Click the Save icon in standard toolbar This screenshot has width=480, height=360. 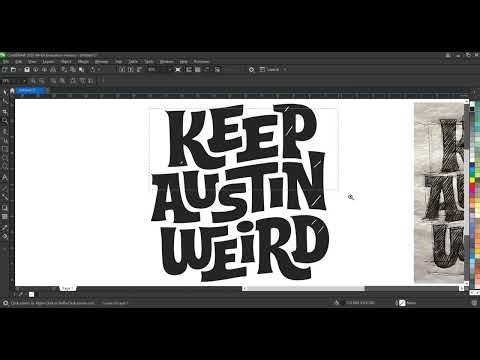point(27,69)
